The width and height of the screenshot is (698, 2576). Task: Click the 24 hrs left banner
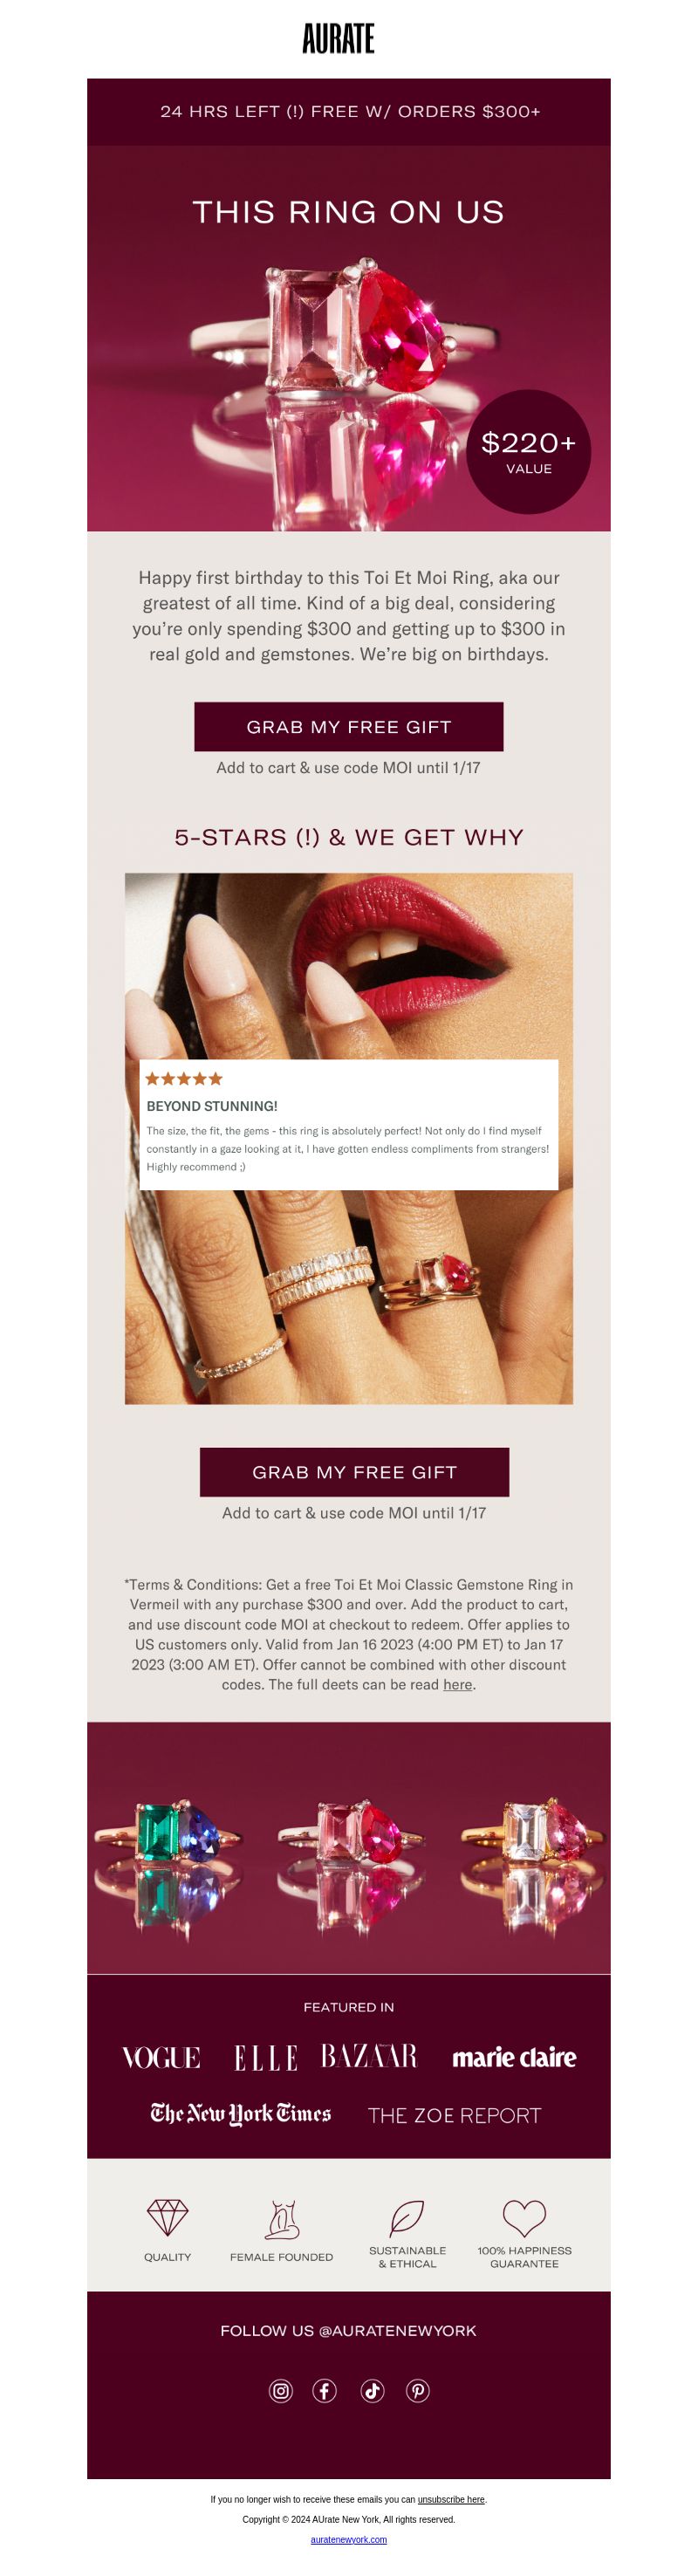coord(349,112)
